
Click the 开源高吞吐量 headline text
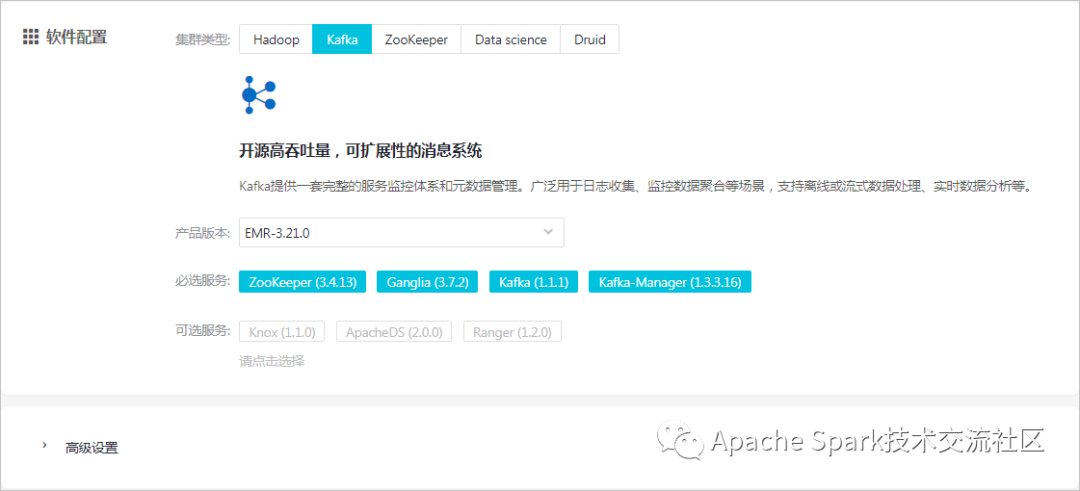tap(360, 151)
